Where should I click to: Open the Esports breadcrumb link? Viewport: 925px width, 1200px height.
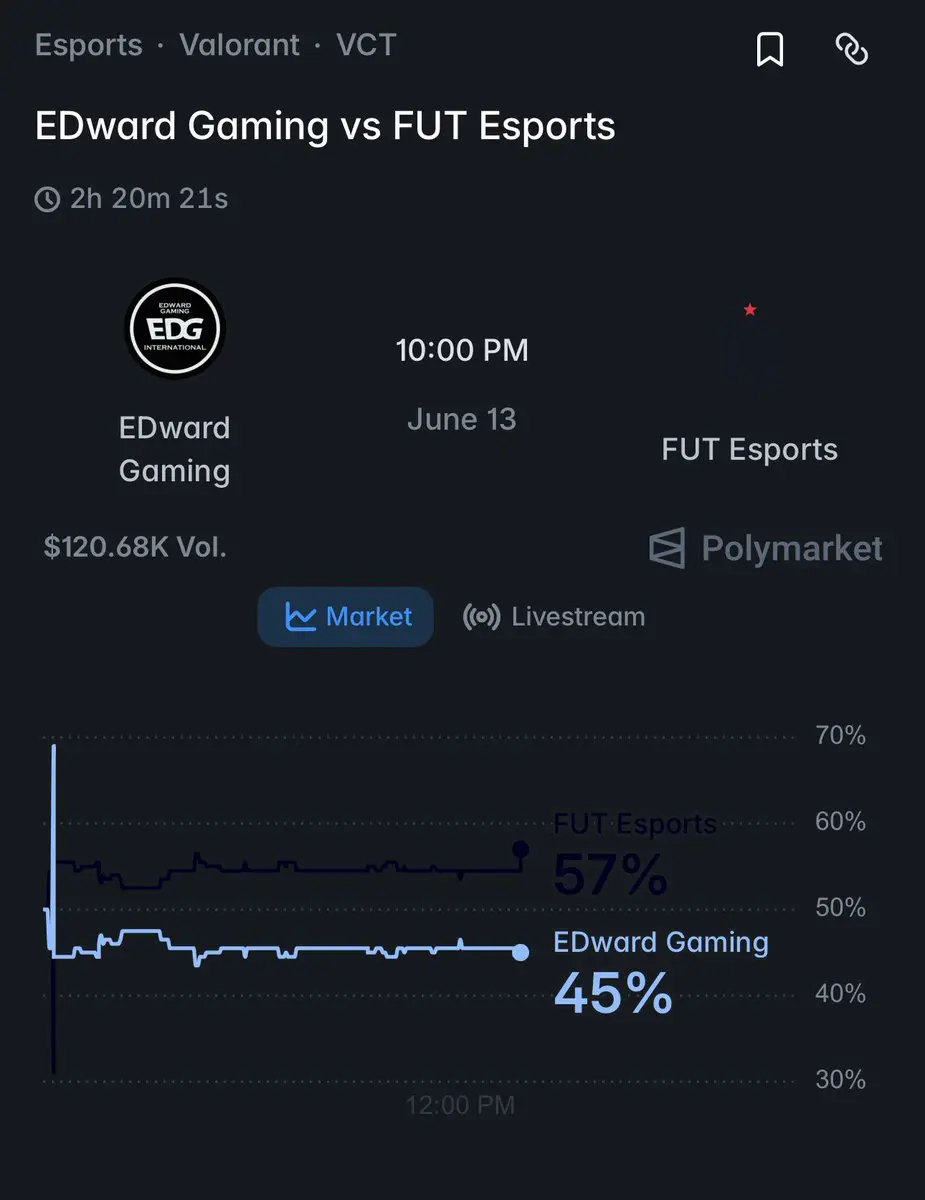coord(89,45)
